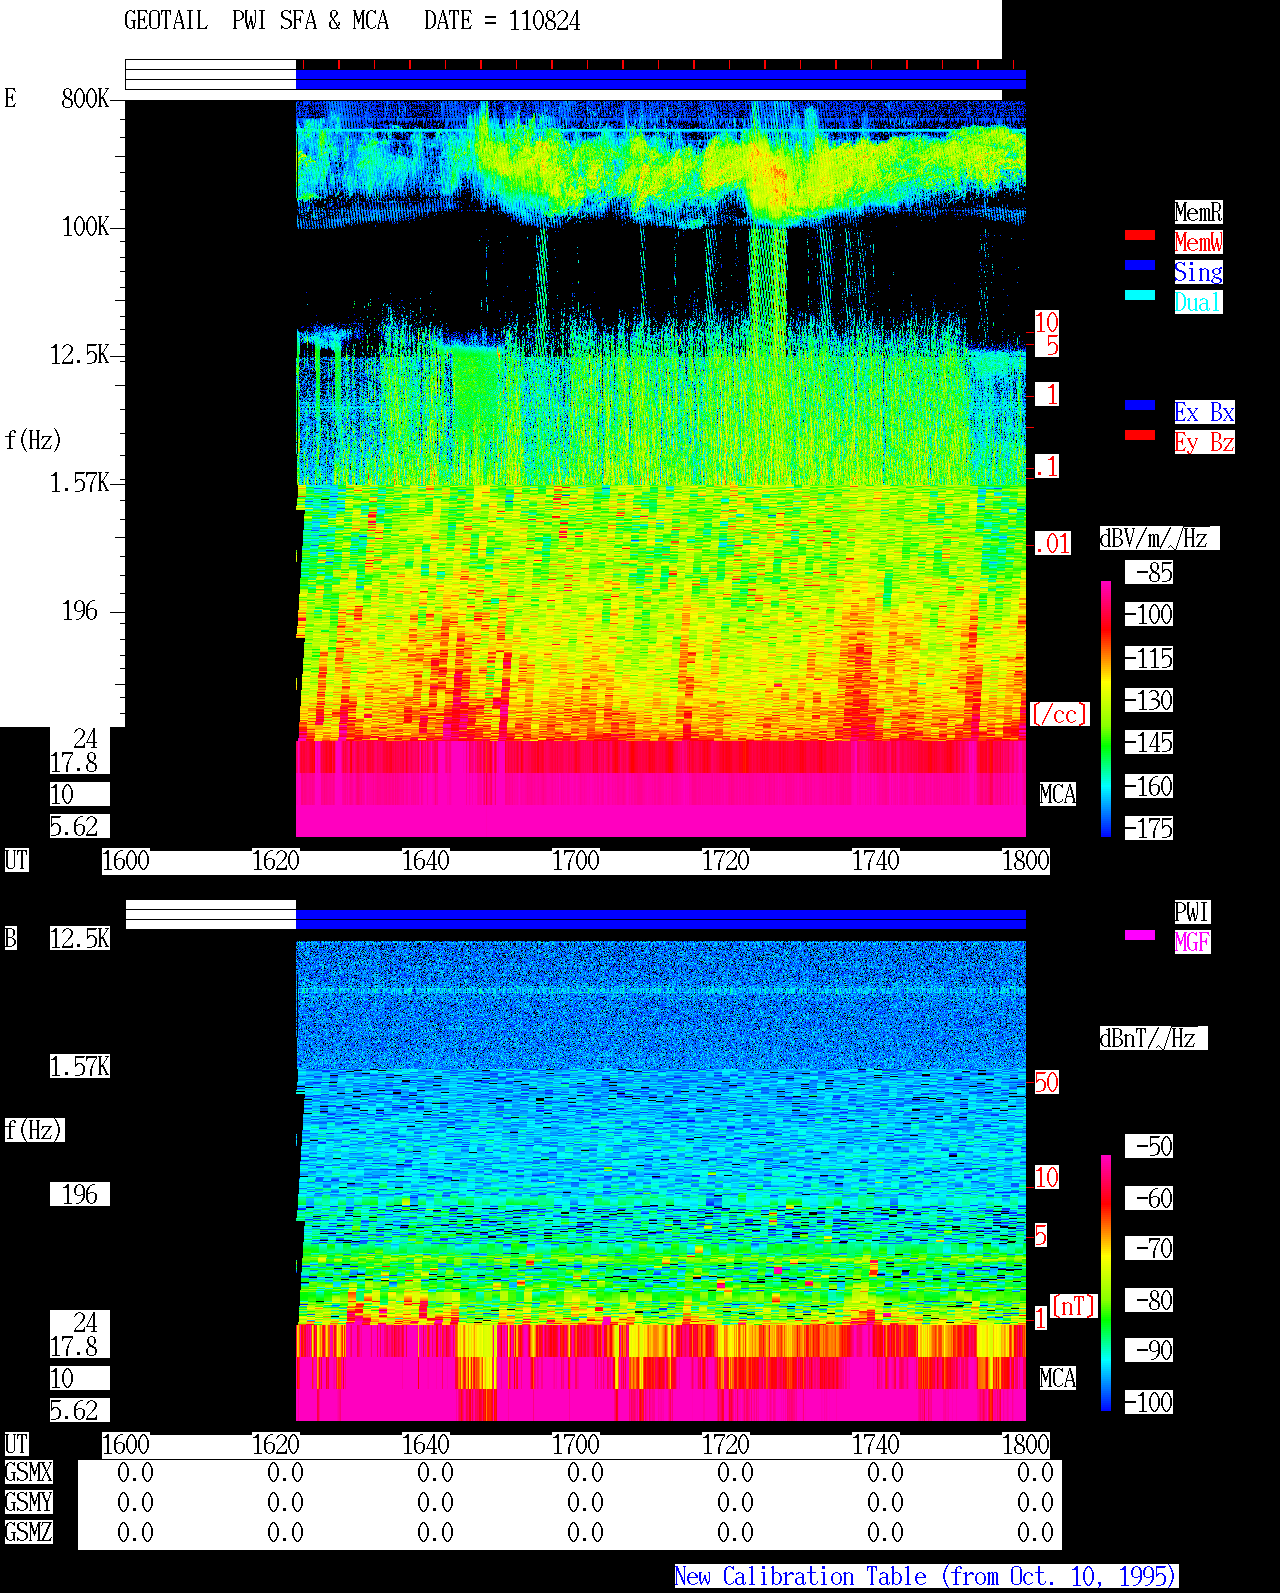Click the 'MCA' label beside E panel

coord(1058,794)
